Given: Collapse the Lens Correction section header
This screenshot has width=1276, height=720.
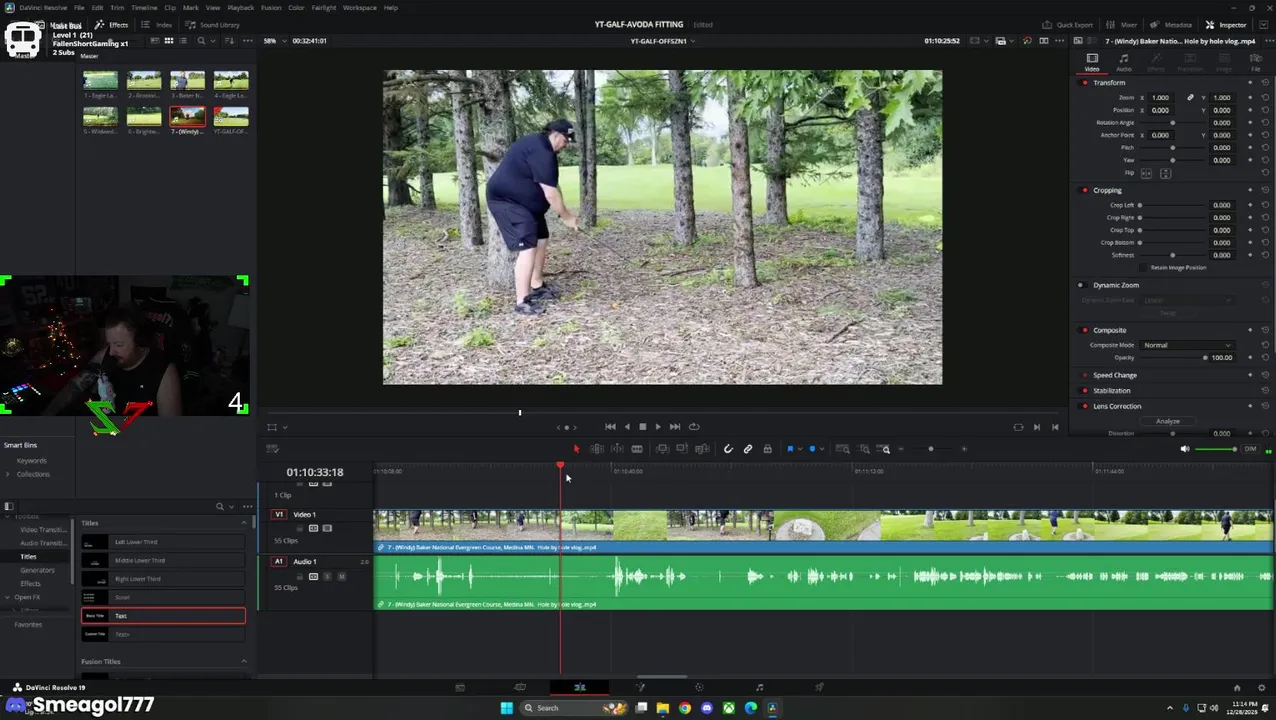Looking at the screenshot, I should coord(1117,406).
